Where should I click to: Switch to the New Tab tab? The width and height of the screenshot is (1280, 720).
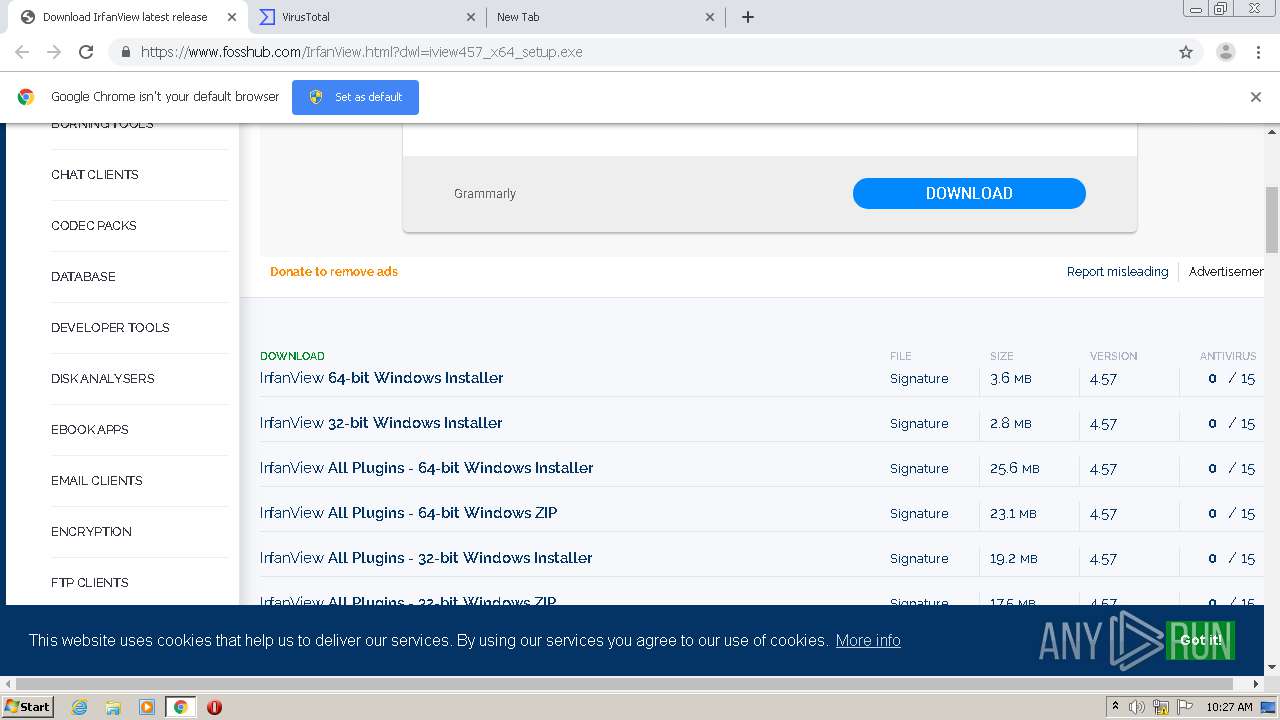click(x=606, y=17)
